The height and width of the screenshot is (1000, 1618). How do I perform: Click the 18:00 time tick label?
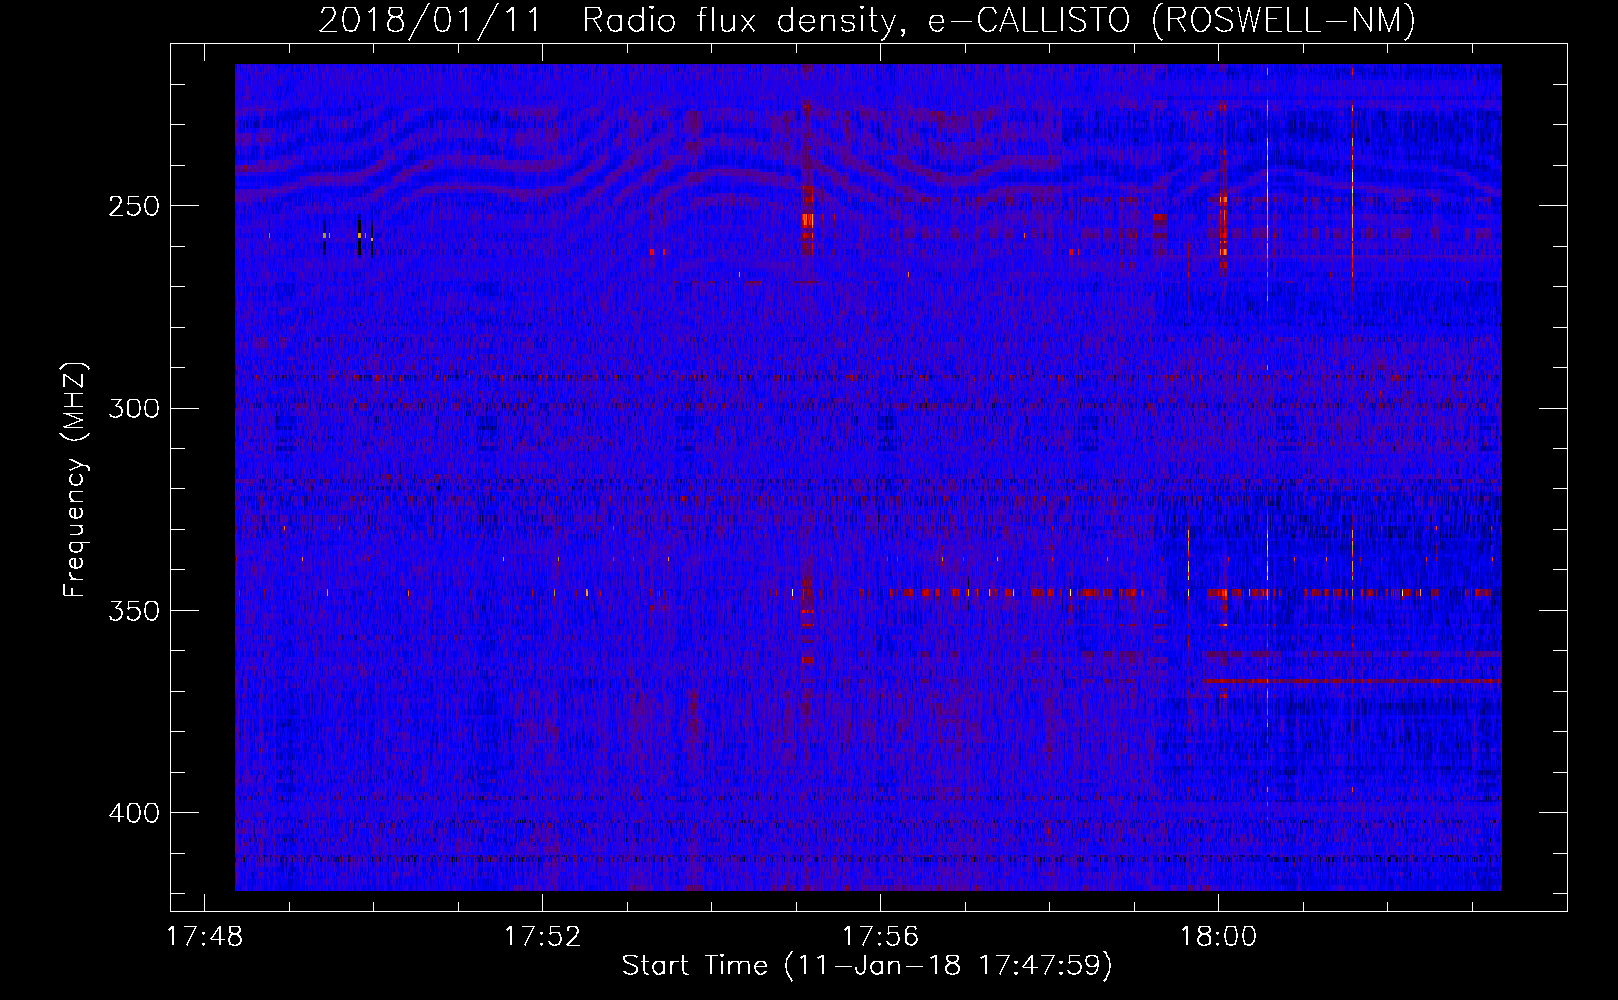click(1218, 937)
